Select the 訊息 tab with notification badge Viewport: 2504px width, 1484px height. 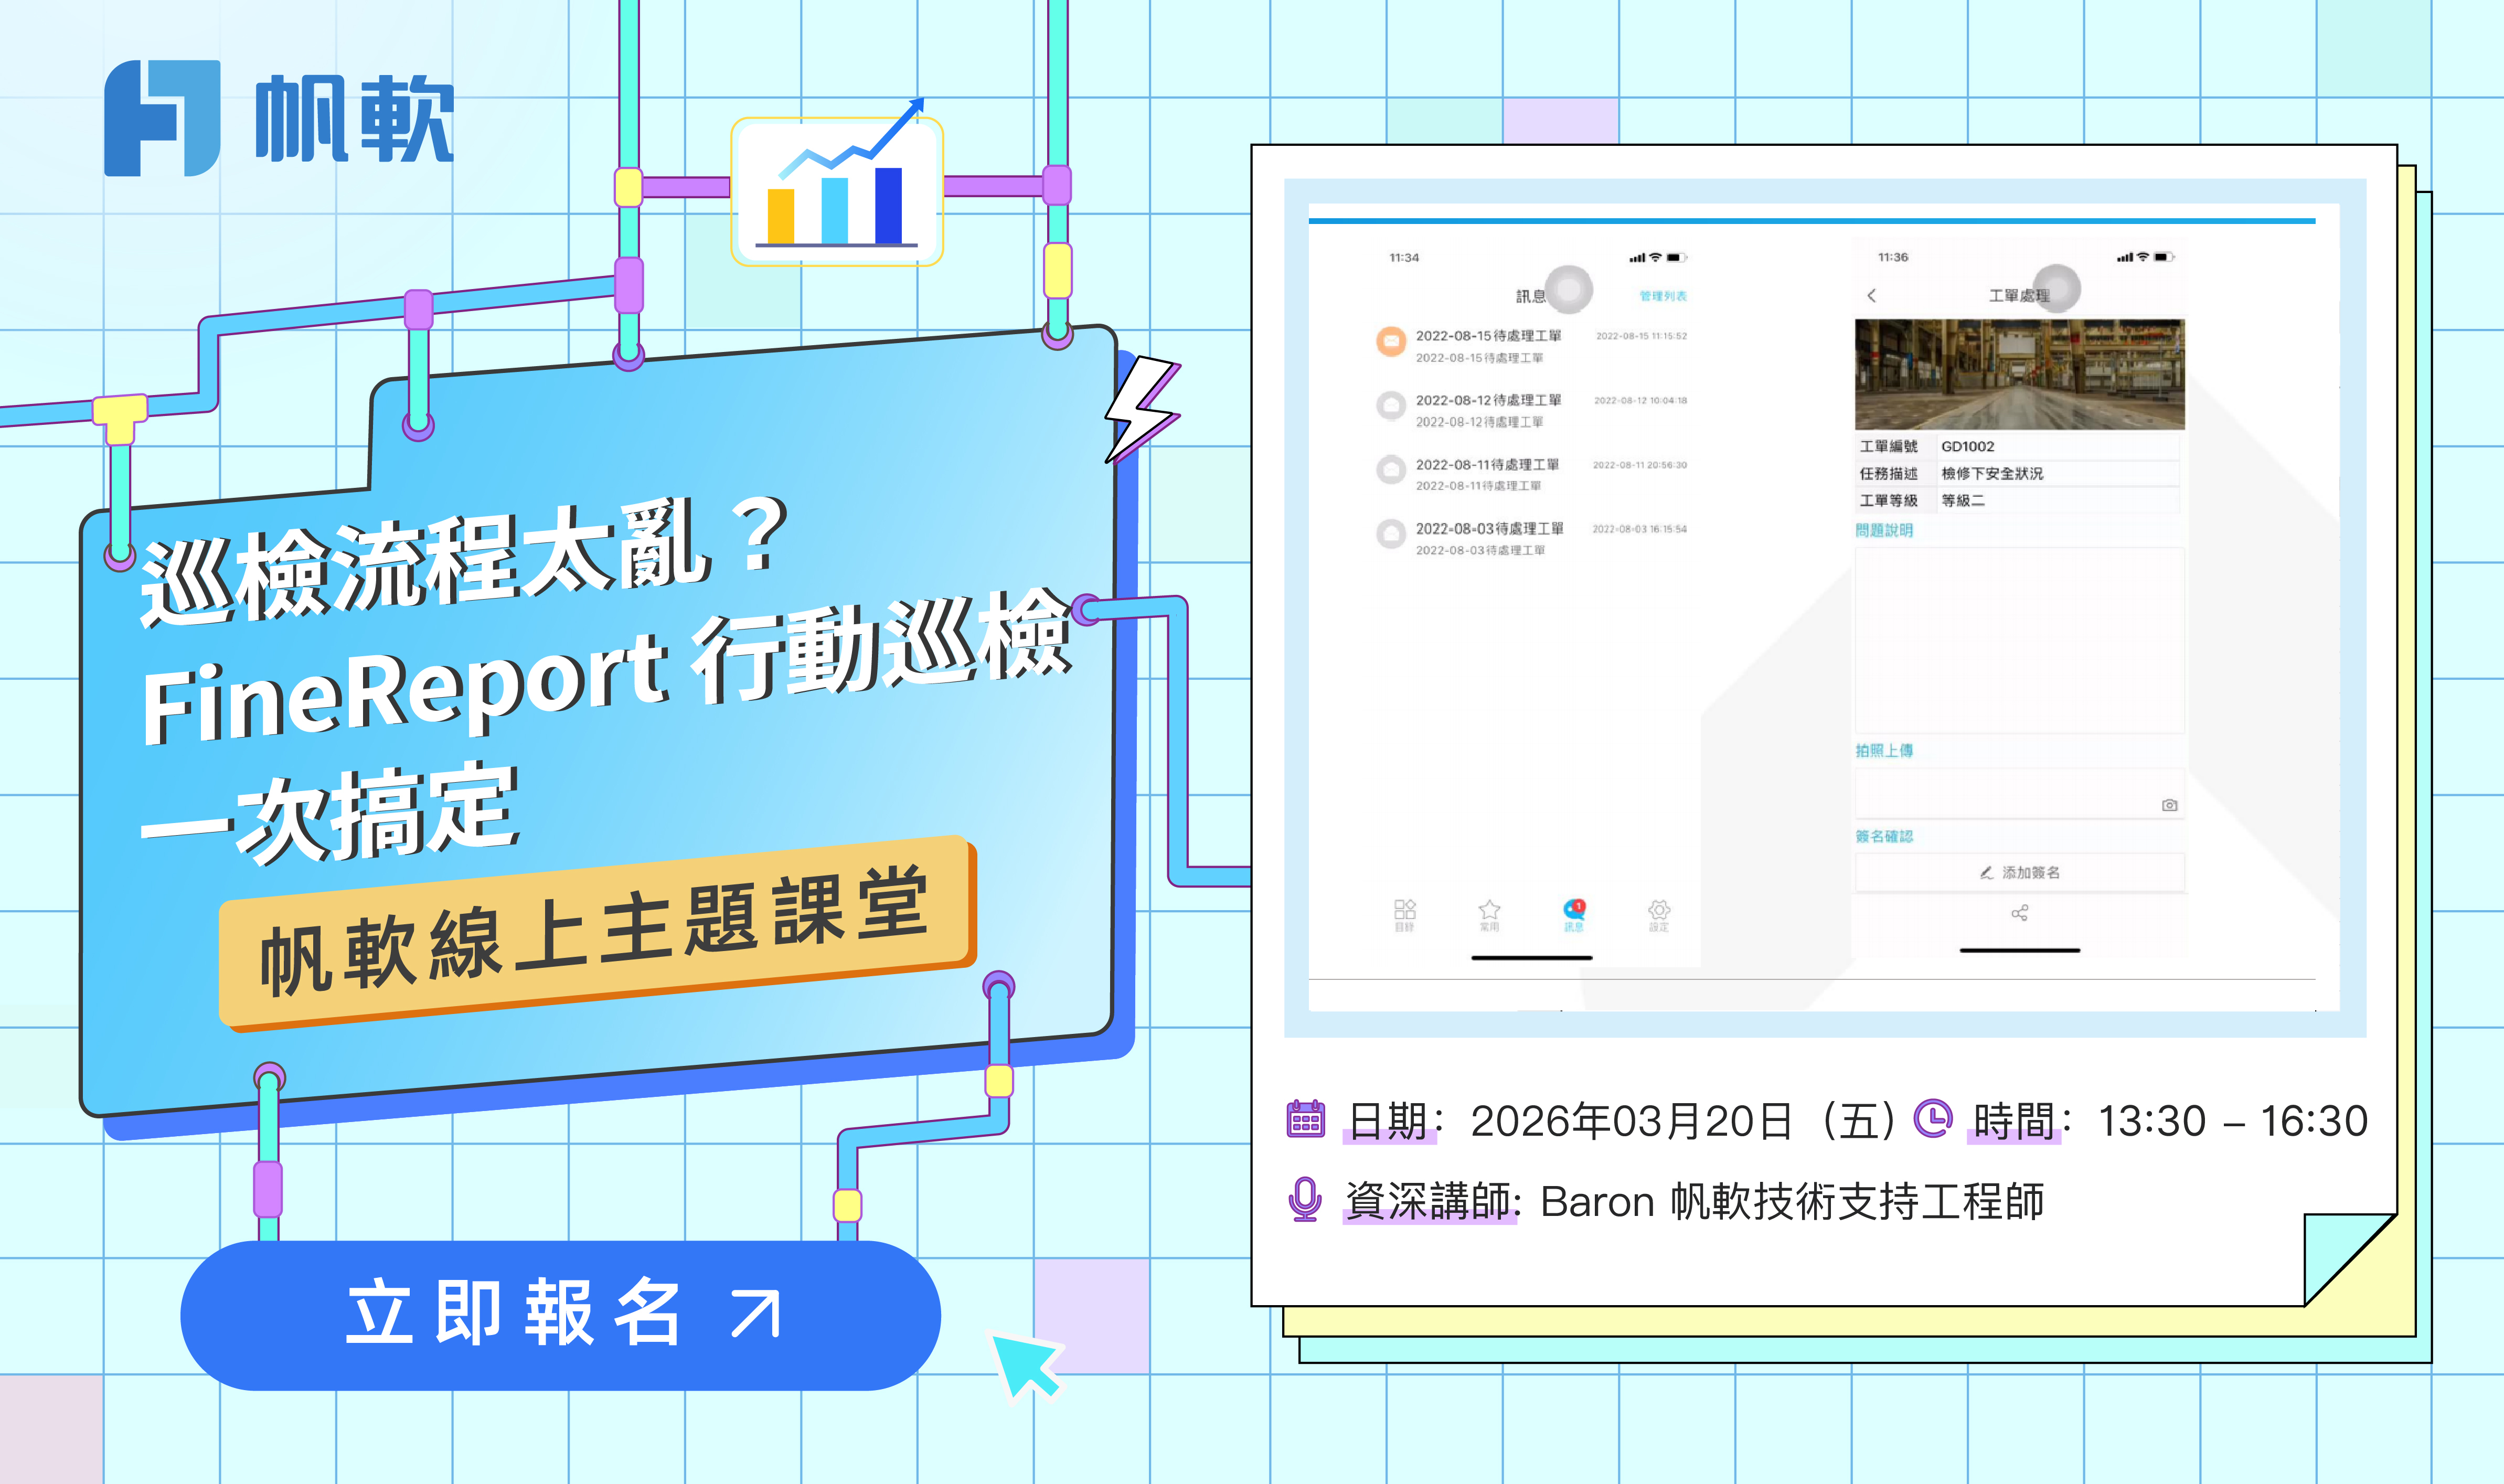pos(1574,913)
